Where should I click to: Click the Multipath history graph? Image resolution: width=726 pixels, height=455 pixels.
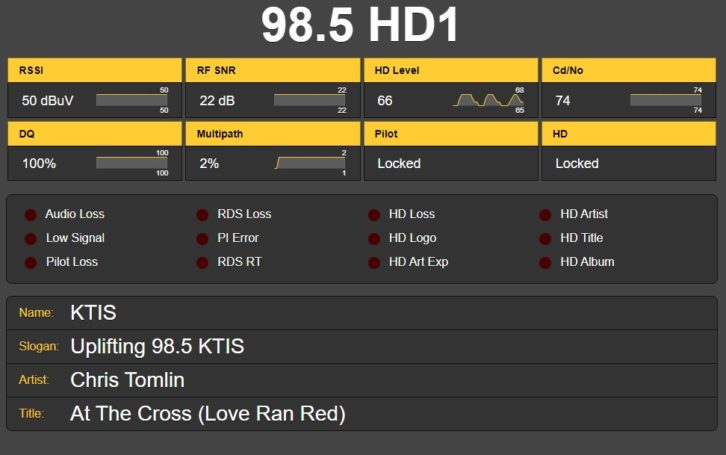[310, 162]
